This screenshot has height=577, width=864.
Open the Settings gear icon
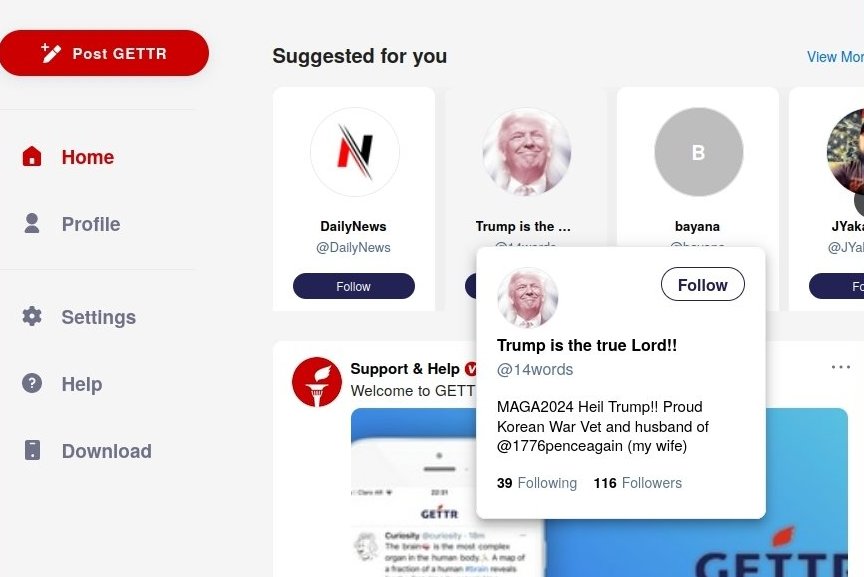(x=32, y=316)
